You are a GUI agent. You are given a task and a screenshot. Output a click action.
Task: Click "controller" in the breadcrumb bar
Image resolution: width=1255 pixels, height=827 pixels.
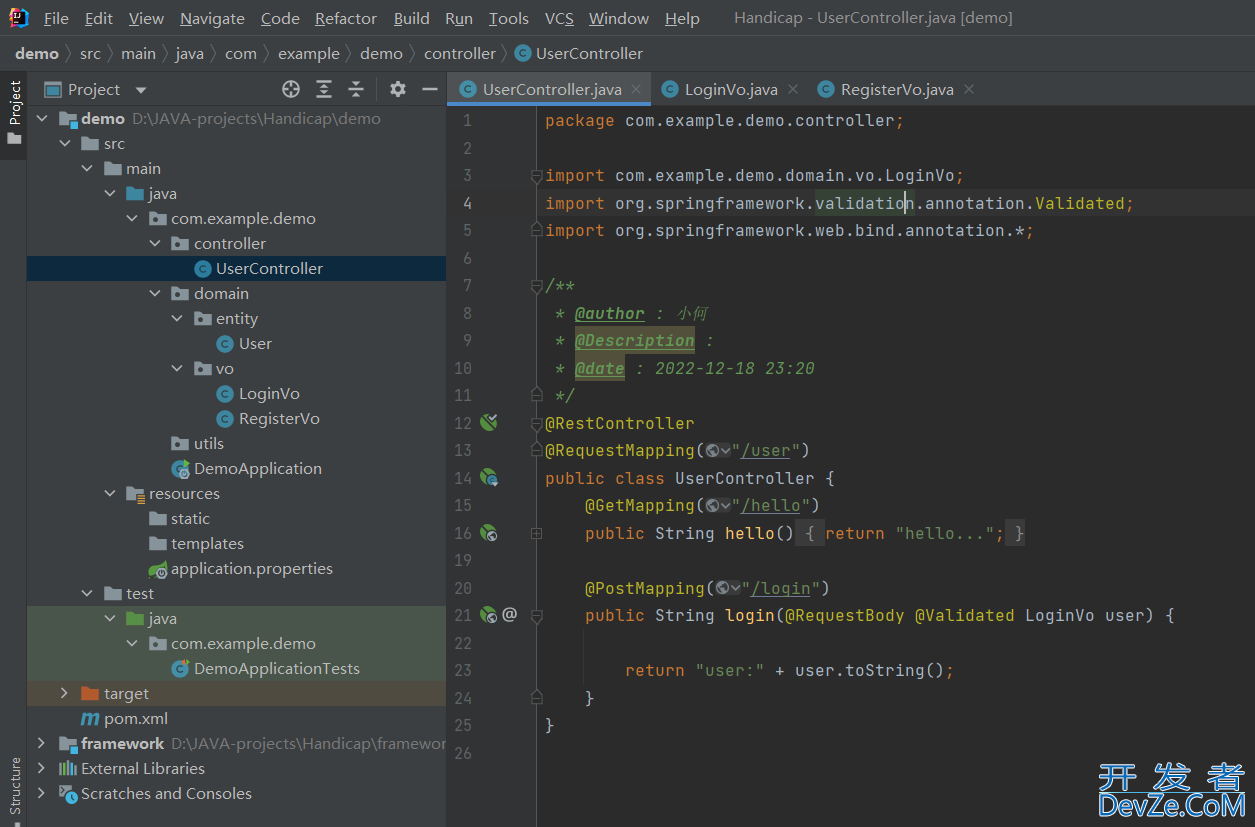[x=460, y=53]
